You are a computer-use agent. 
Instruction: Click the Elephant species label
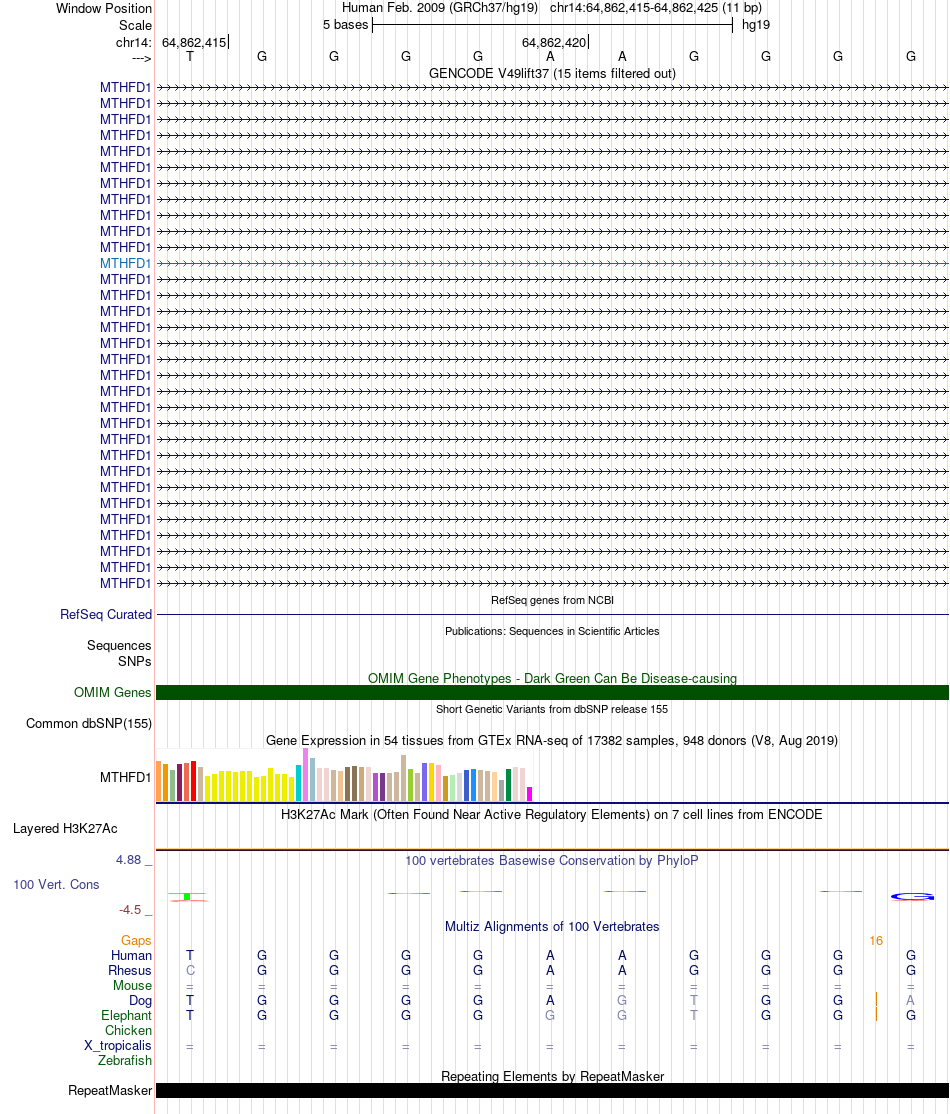click(126, 1015)
